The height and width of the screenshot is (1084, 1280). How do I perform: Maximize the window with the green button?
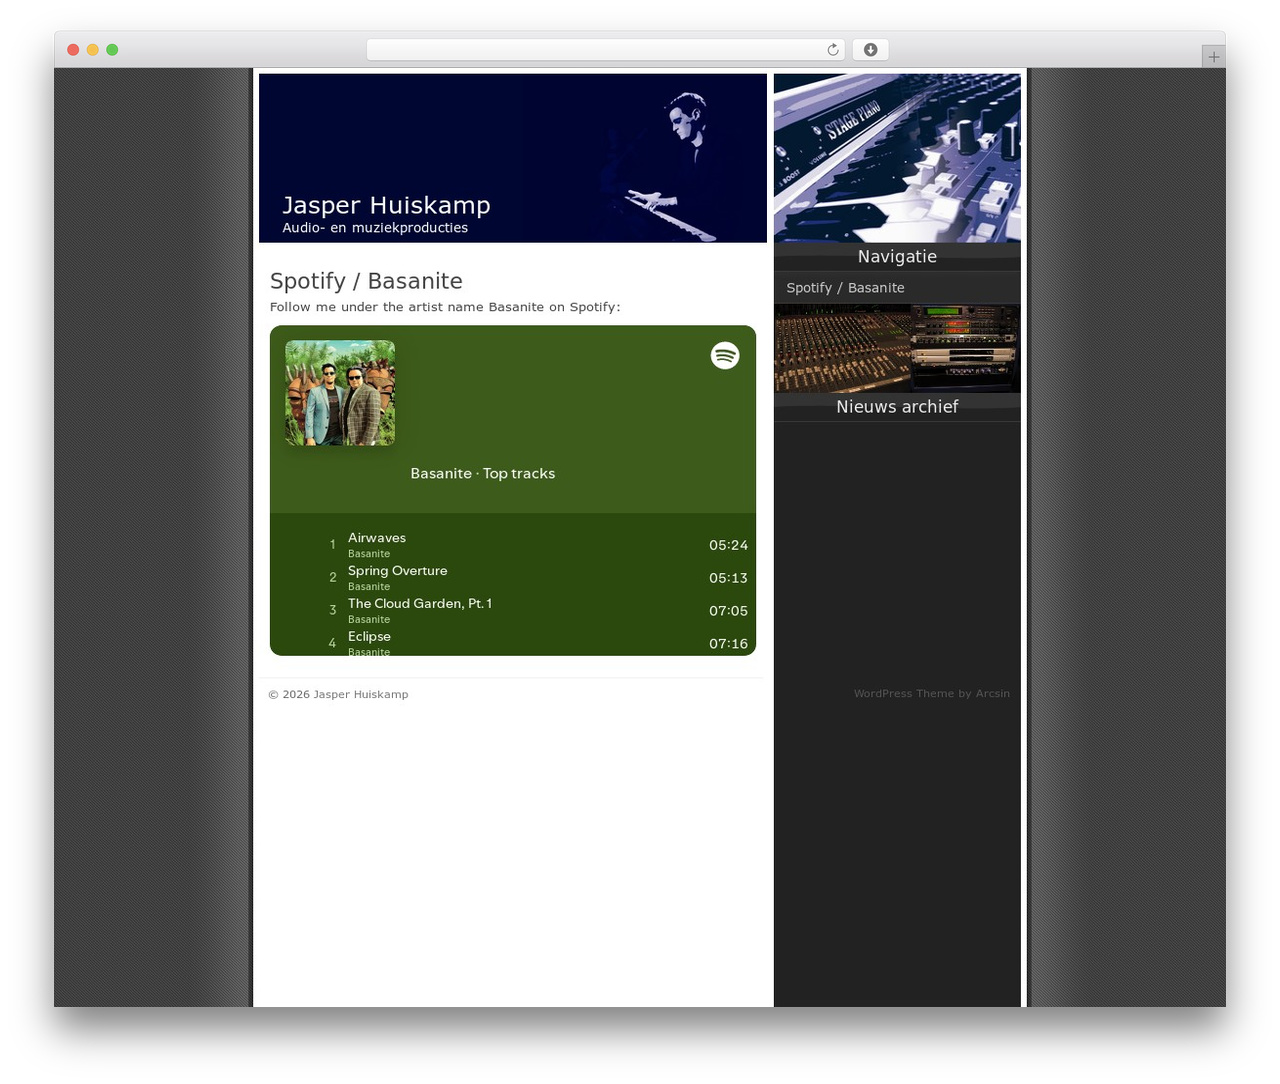[x=112, y=50]
